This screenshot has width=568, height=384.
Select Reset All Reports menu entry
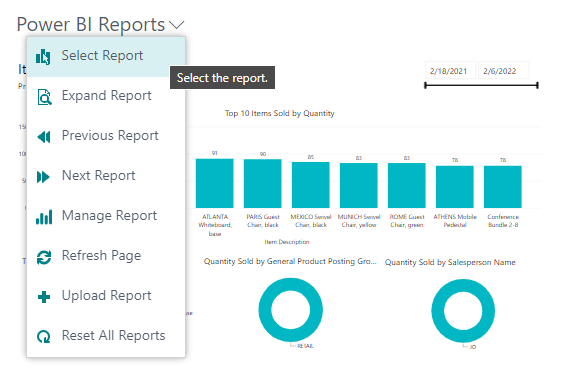click(x=106, y=336)
